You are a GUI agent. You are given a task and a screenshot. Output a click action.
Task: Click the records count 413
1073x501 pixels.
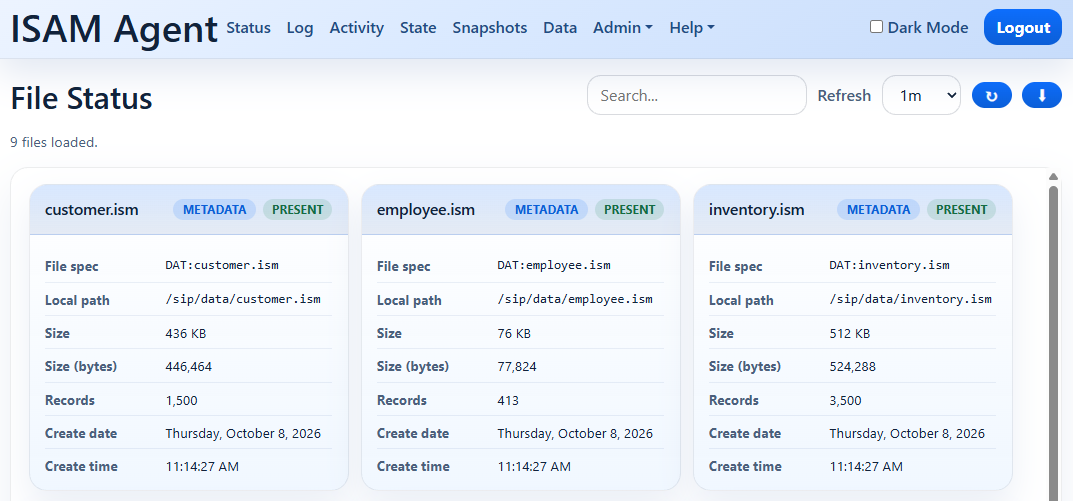click(x=508, y=400)
